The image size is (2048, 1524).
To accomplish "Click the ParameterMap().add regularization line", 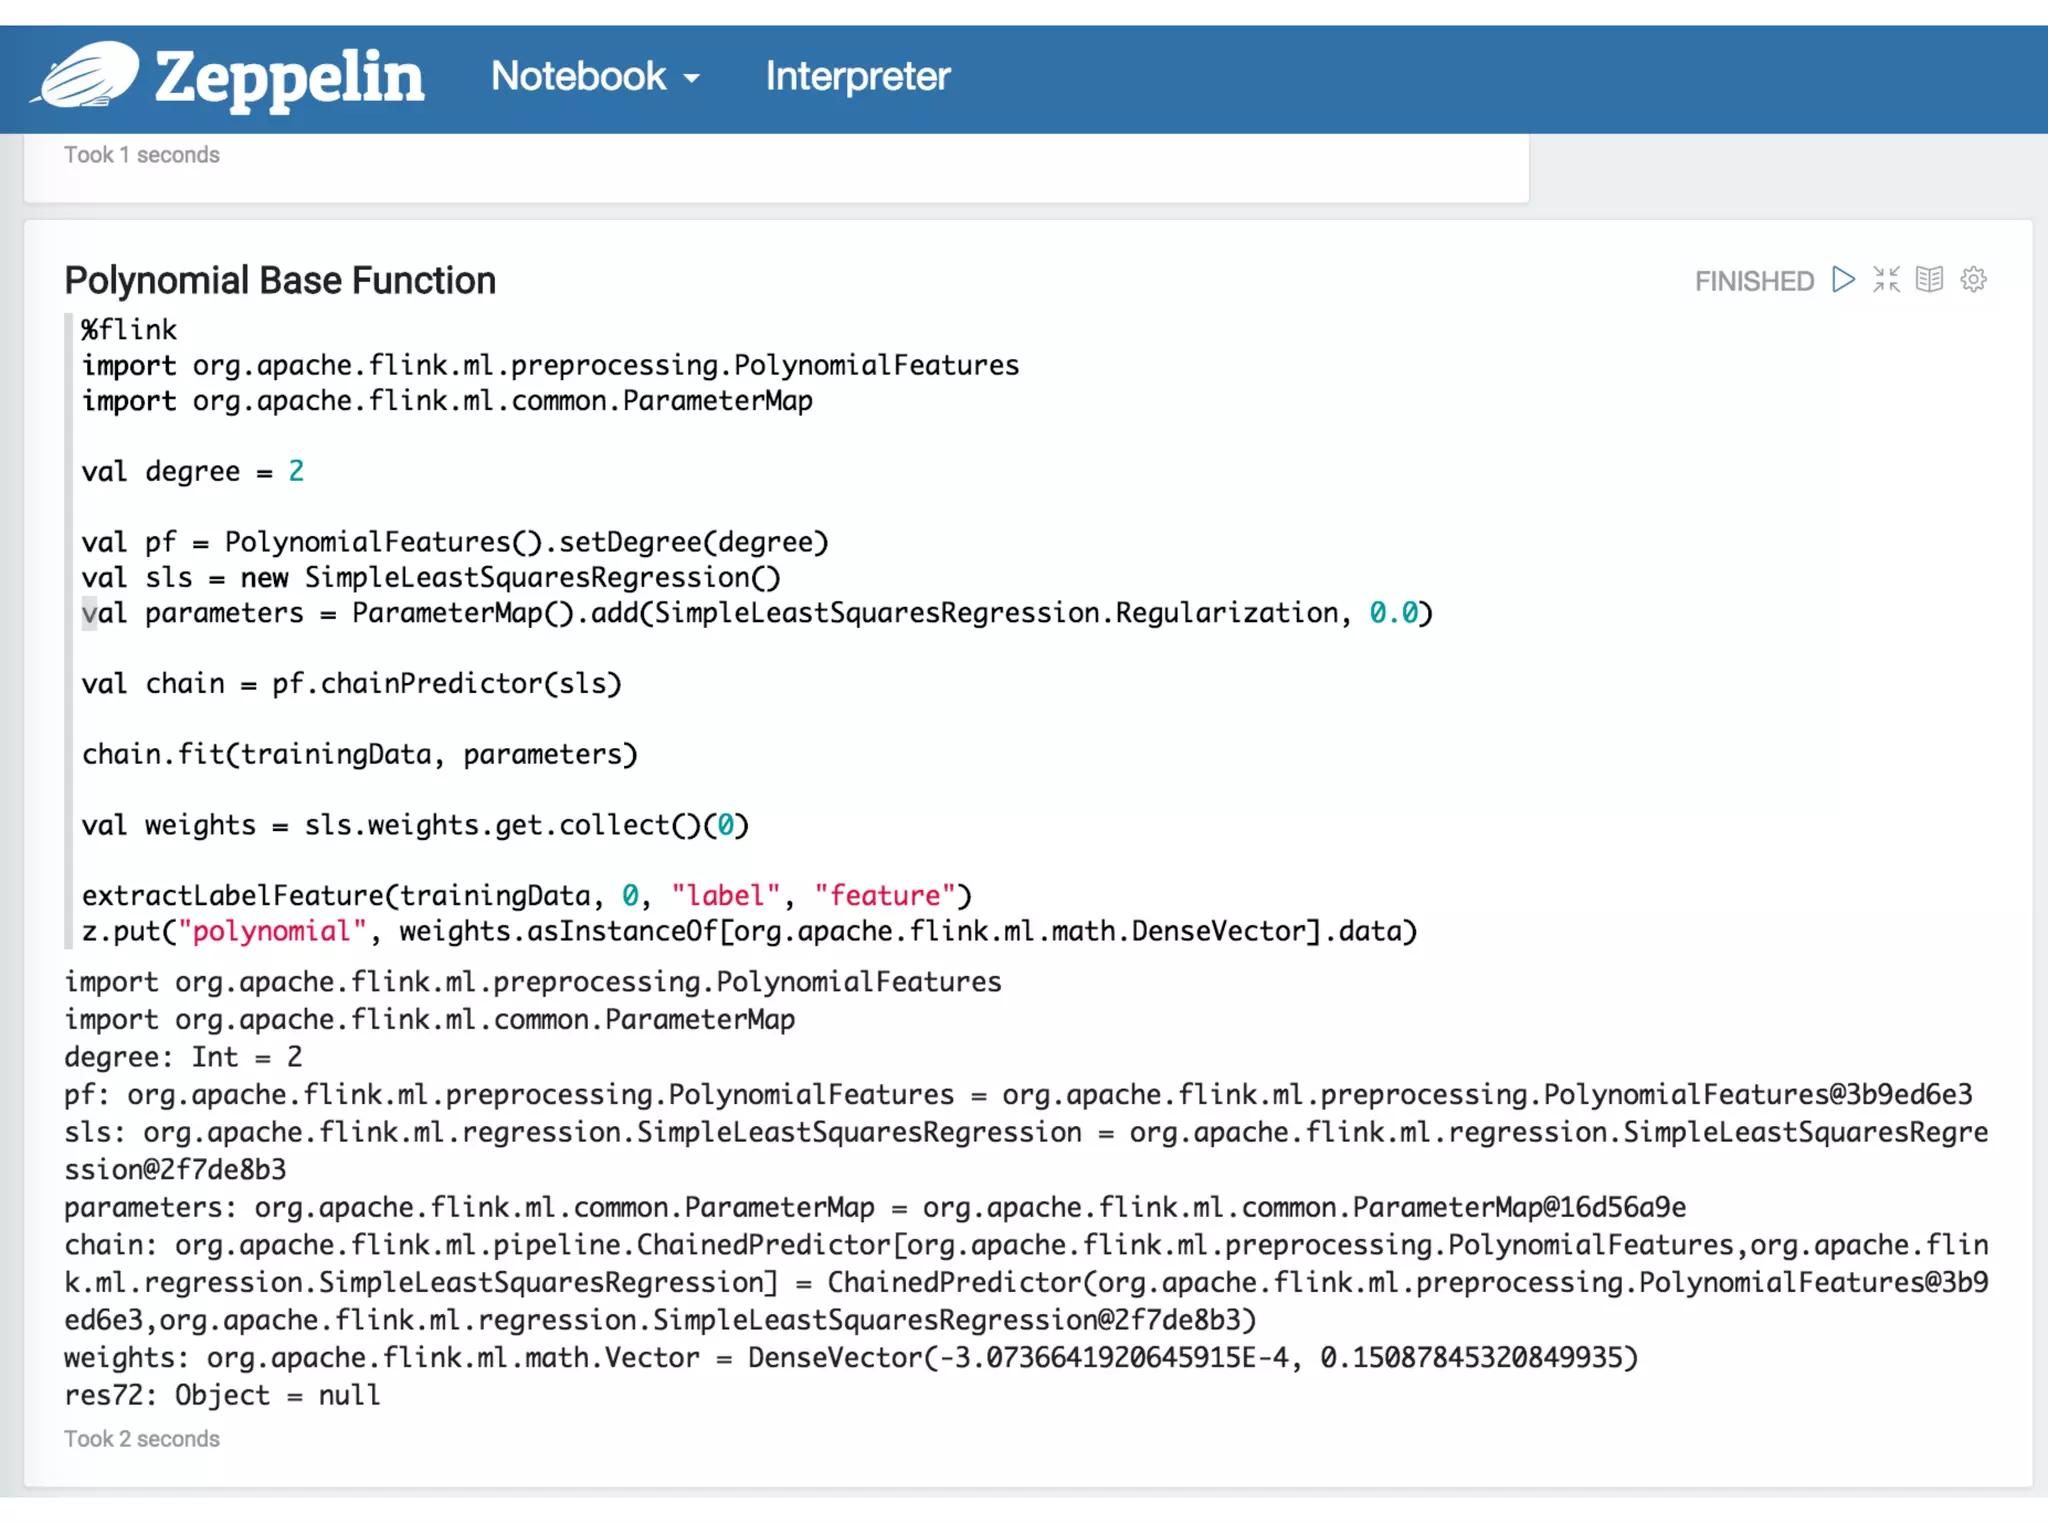I will 756,613.
